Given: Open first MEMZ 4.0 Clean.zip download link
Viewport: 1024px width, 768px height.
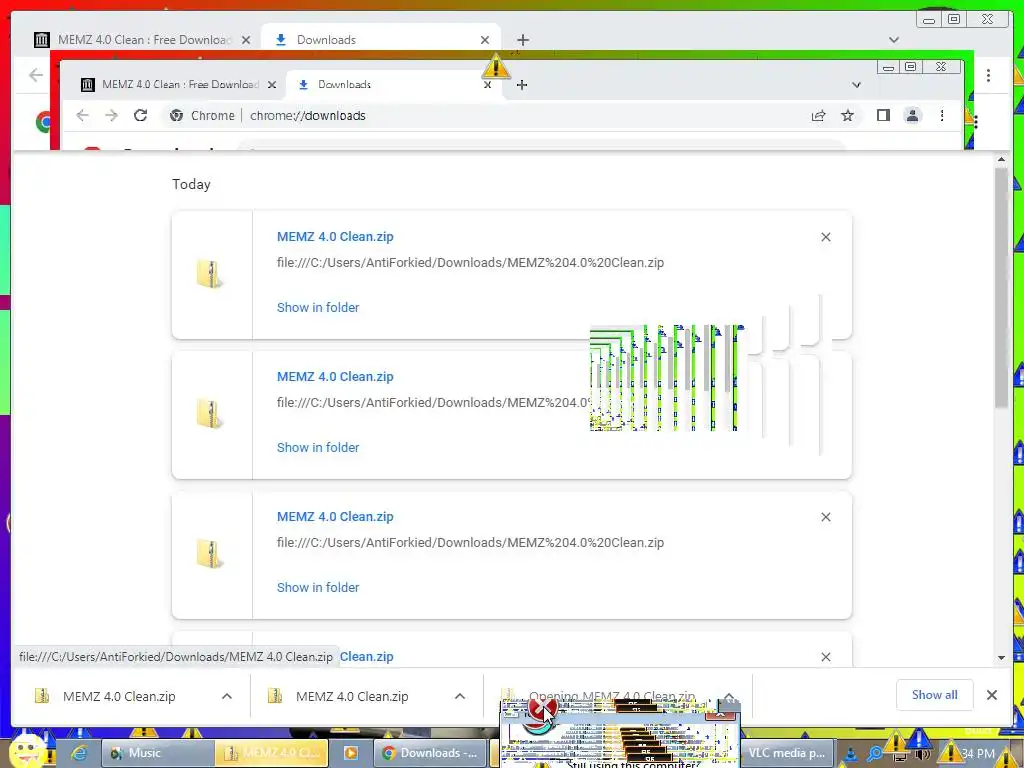Looking at the screenshot, I should point(335,237).
